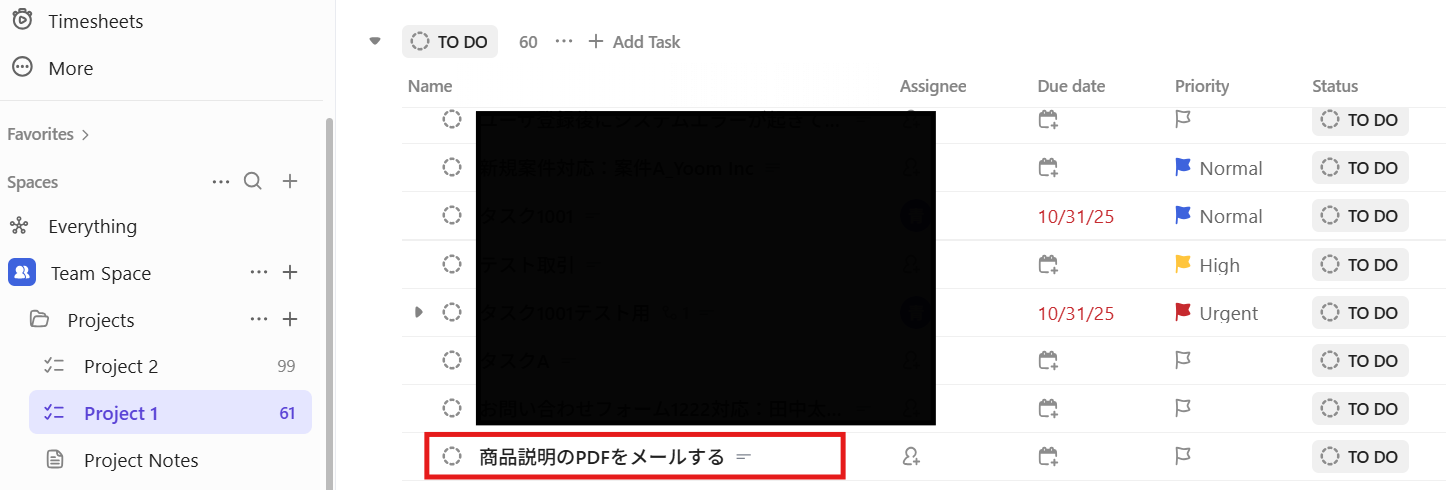Click Add Task button
The height and width of the screenshot is (490, 1446).
(x=634, y=42)
